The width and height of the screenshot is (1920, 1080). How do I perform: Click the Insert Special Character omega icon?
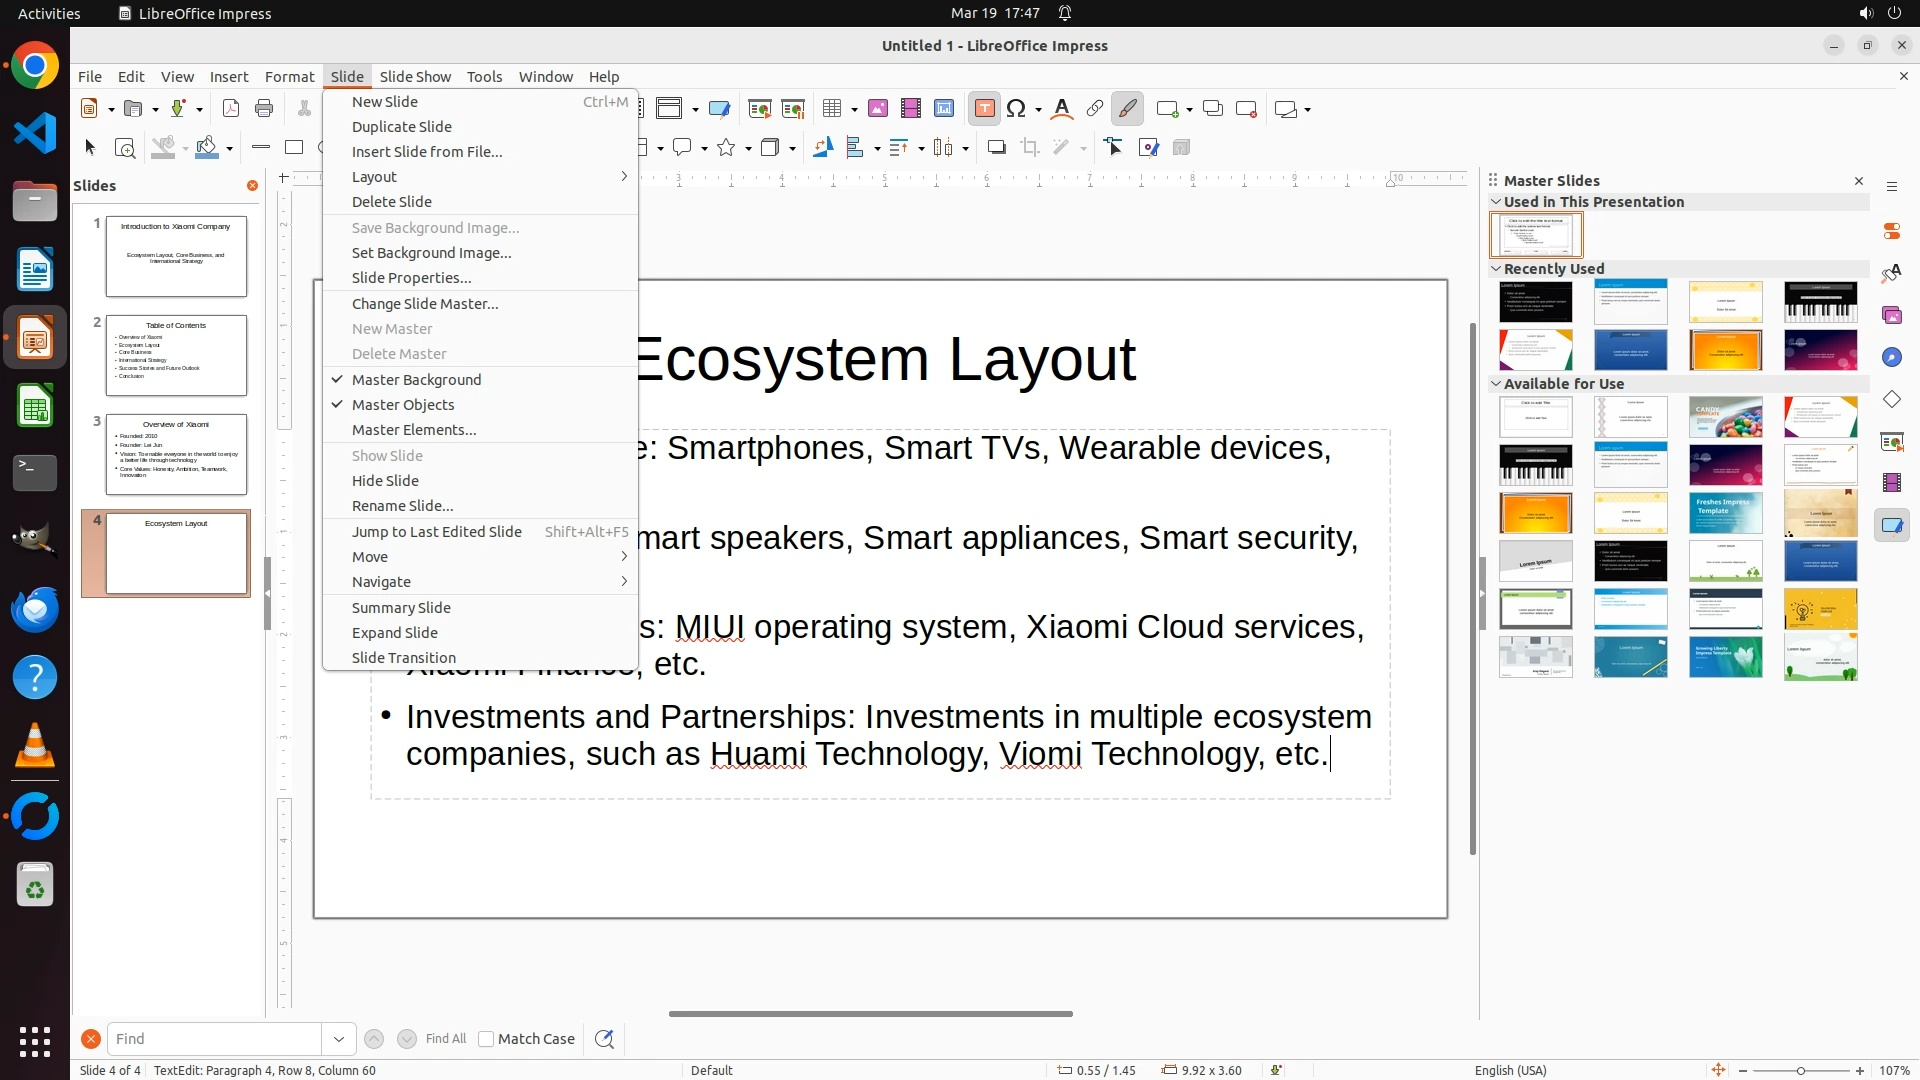pos(1017,109)
